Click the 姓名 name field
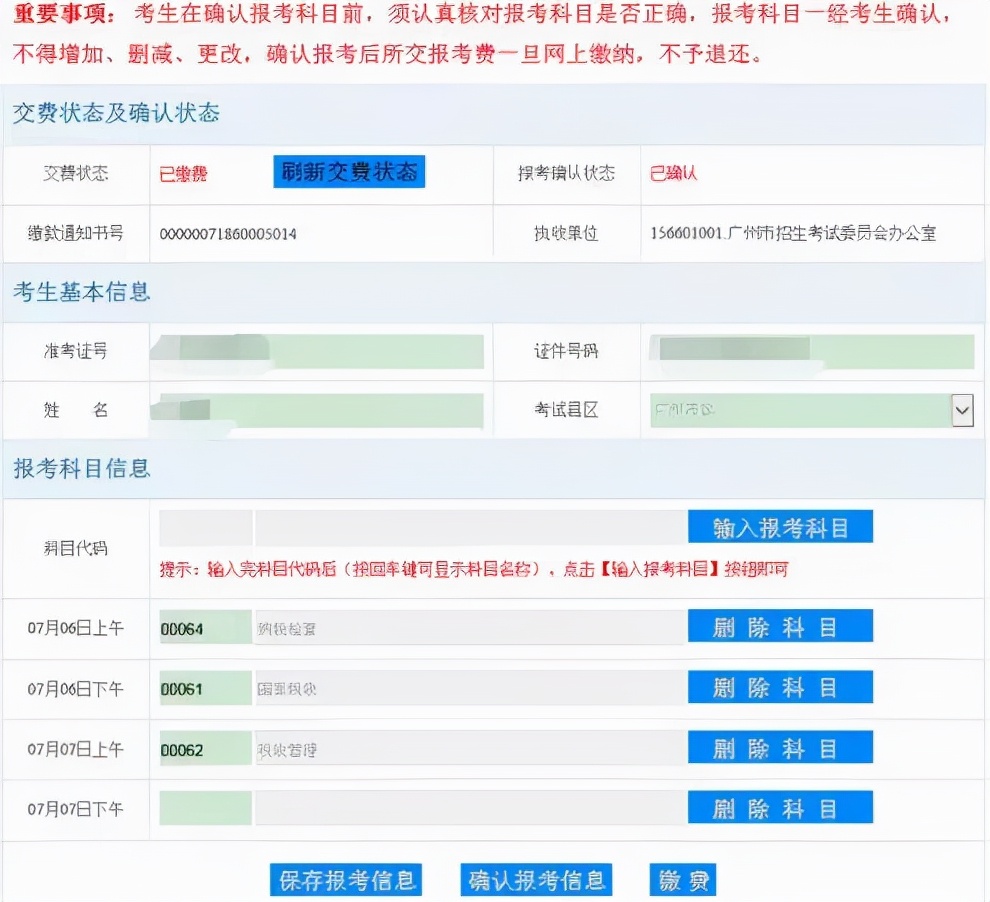The height and width of the screenshot is (902, 990). point(315,410)
